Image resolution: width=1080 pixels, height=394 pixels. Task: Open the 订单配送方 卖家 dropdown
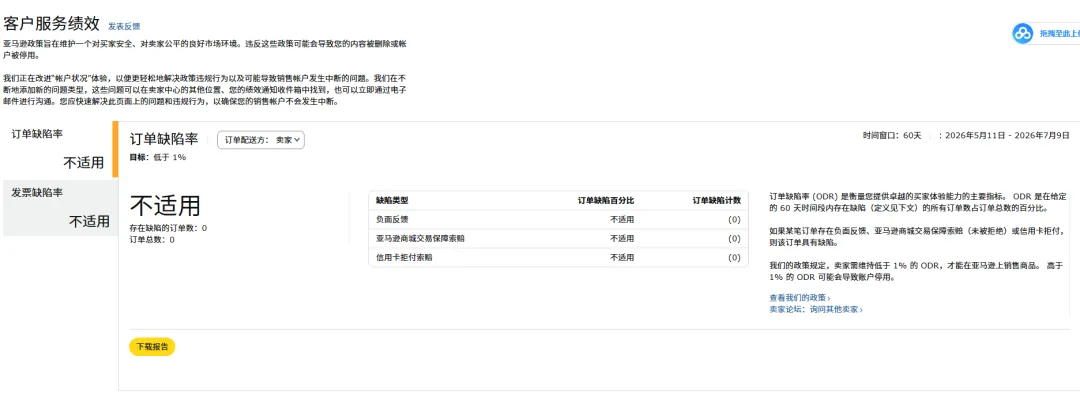pyautogui.click(x=261, y=140)
